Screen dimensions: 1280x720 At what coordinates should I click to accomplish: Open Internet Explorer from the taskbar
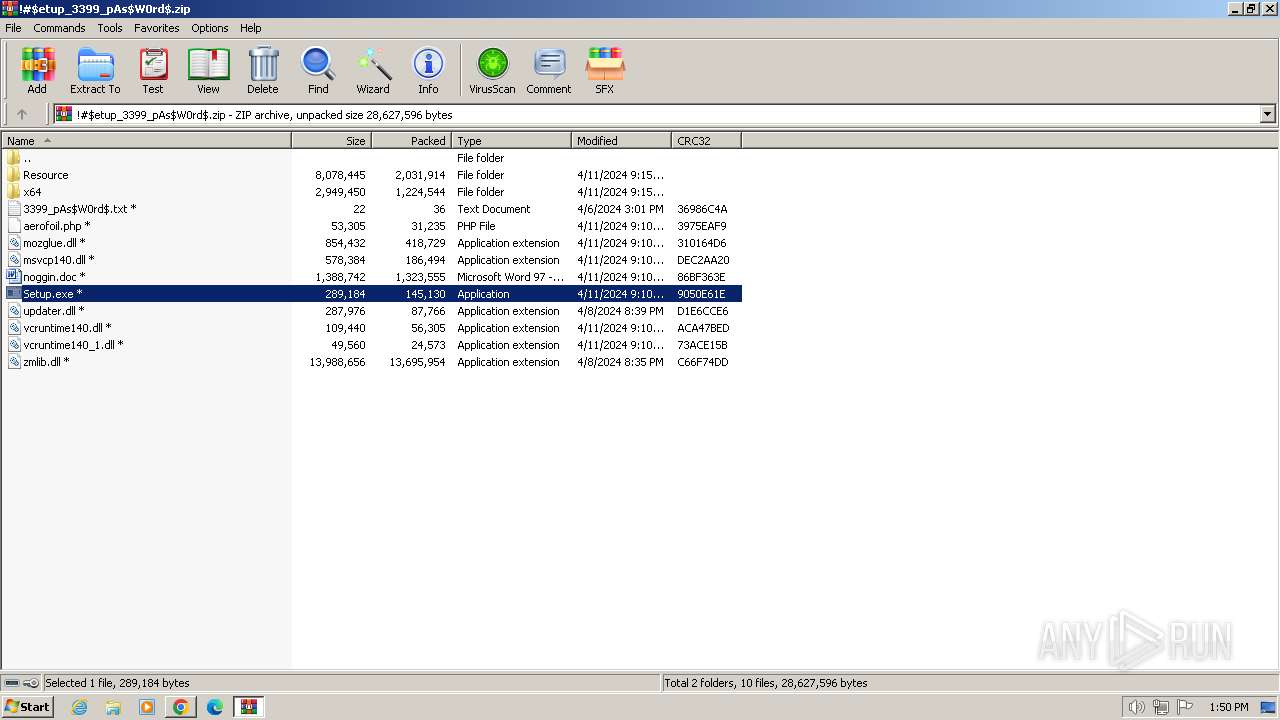tap(79, 707)
